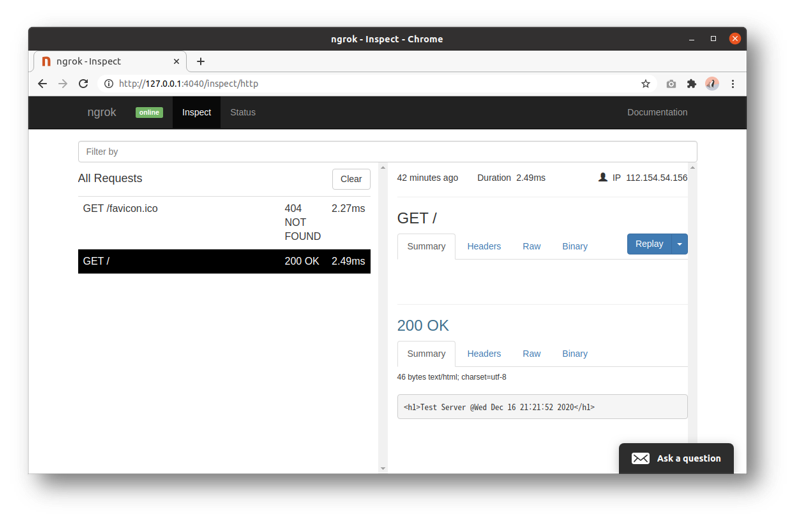Click the green online badge

(149, 112)
